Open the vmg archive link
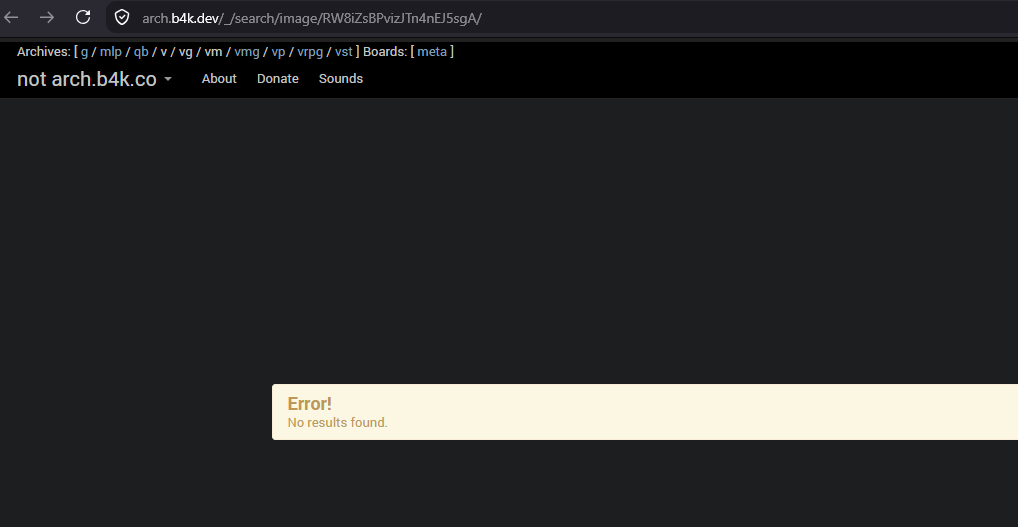The height and width of the screenshot is (527, 1018). pos(247,52)
